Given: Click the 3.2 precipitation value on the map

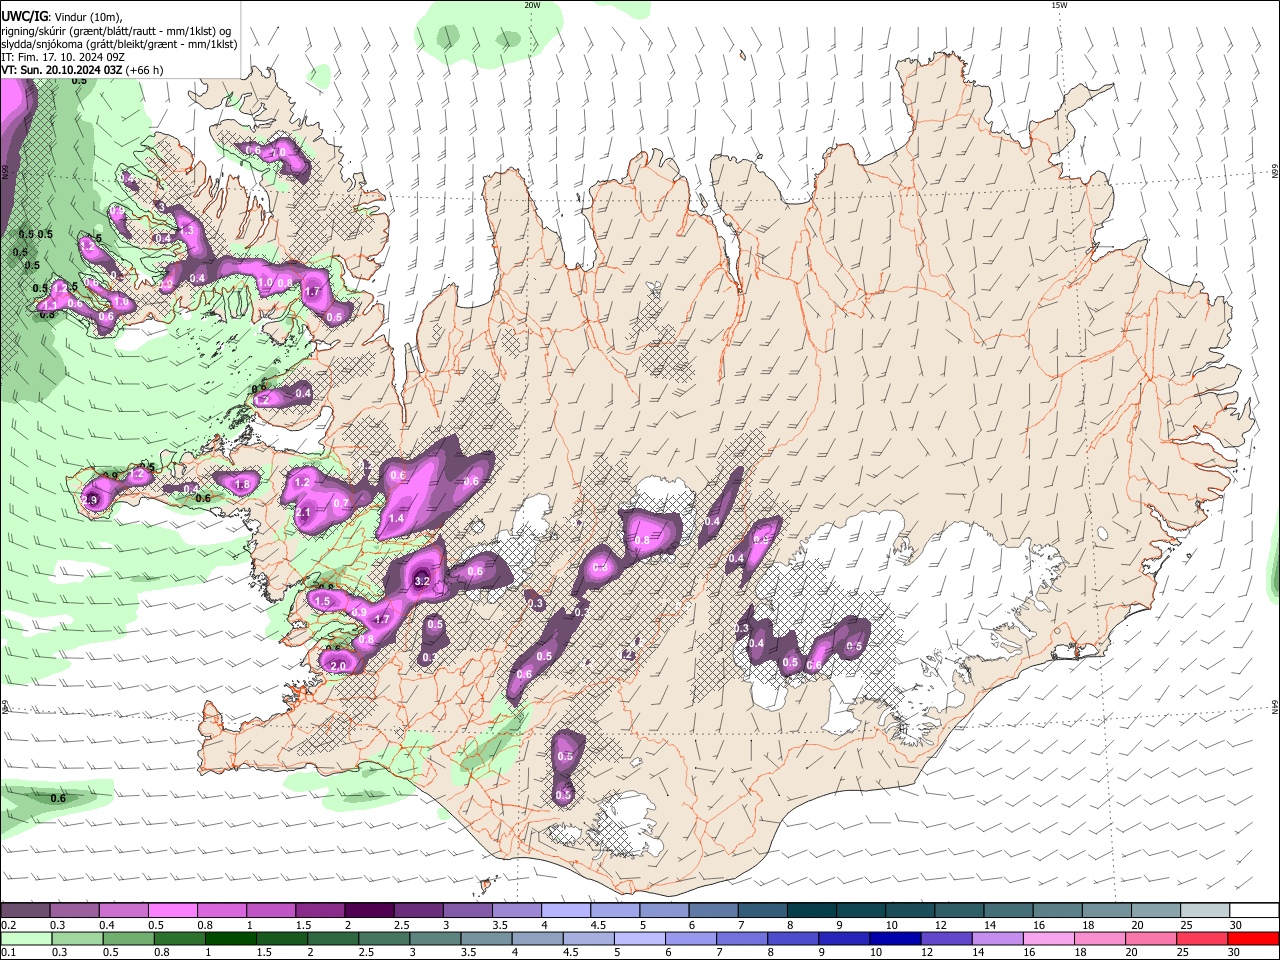Looking at the screenshot, I should click(x=422, y=581).
